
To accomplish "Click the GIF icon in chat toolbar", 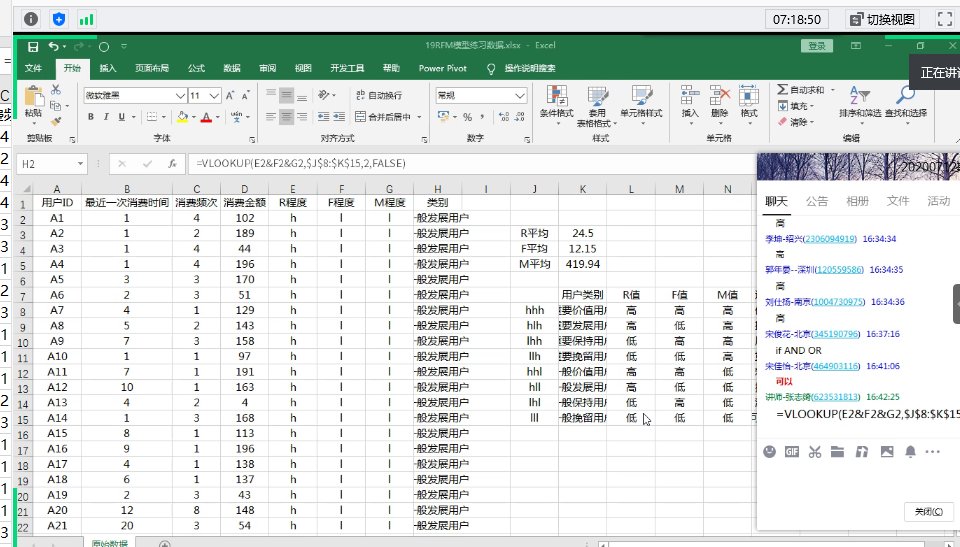I will tap(792, 452).
